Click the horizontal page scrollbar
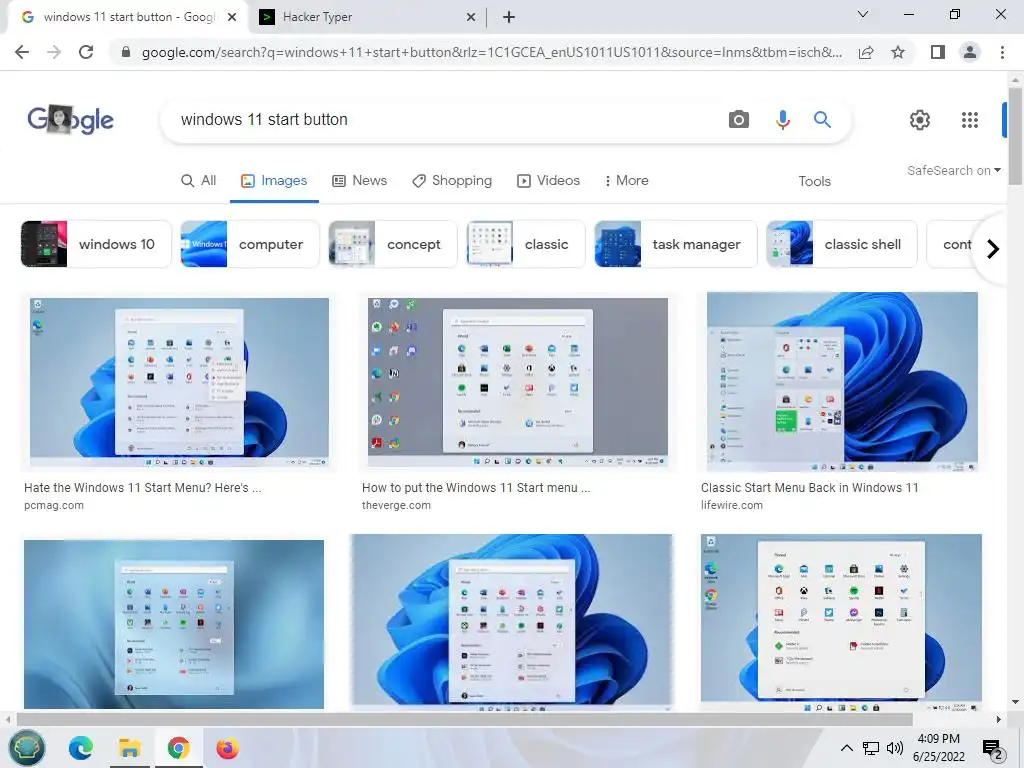The image size is (1024, 768). [x=464, y=720]
